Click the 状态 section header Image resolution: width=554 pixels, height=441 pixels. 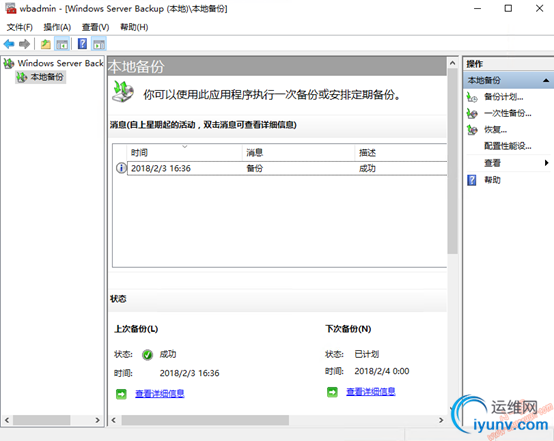[x=118, y=299]
